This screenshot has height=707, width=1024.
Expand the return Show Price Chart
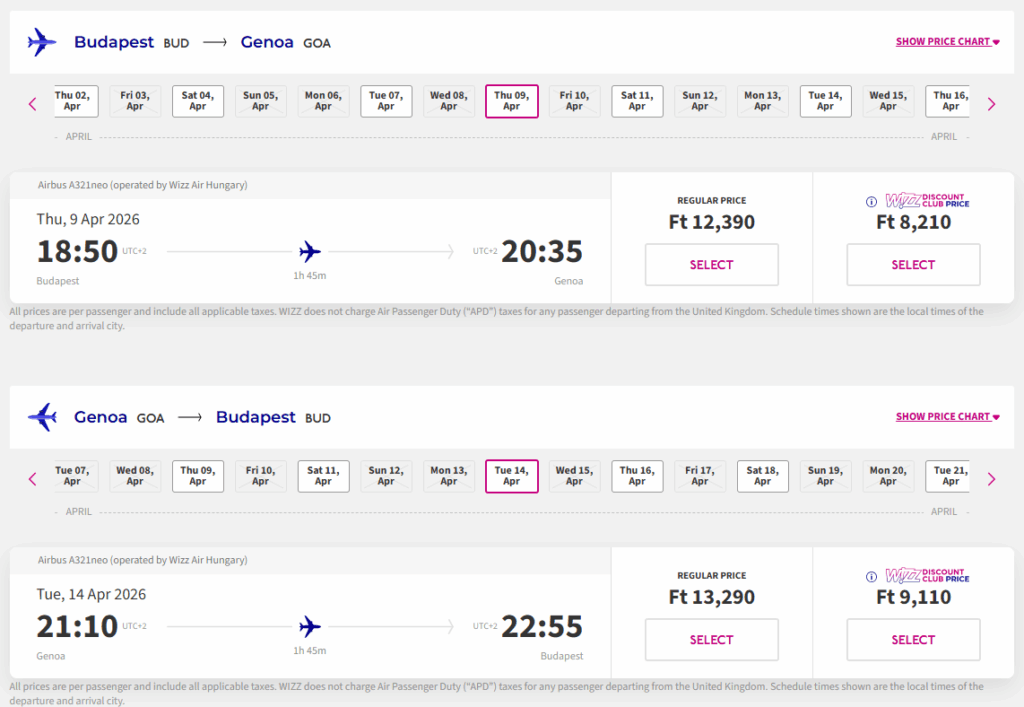click(947, 417)
